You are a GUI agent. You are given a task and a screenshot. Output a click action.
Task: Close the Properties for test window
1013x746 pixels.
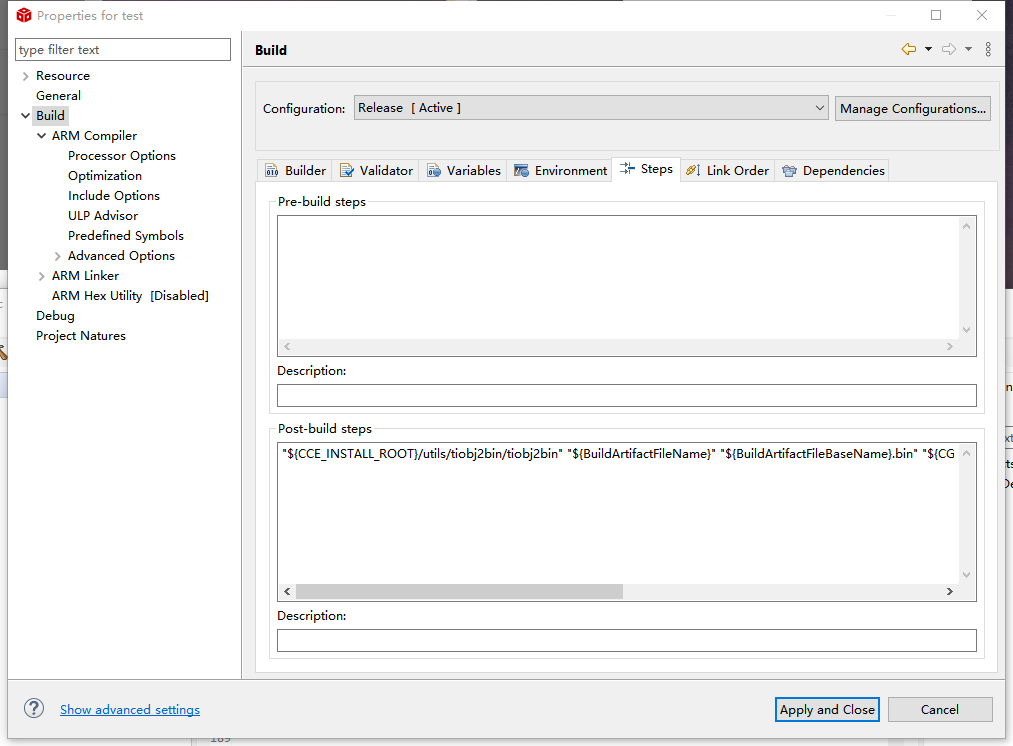coord(982,15)
